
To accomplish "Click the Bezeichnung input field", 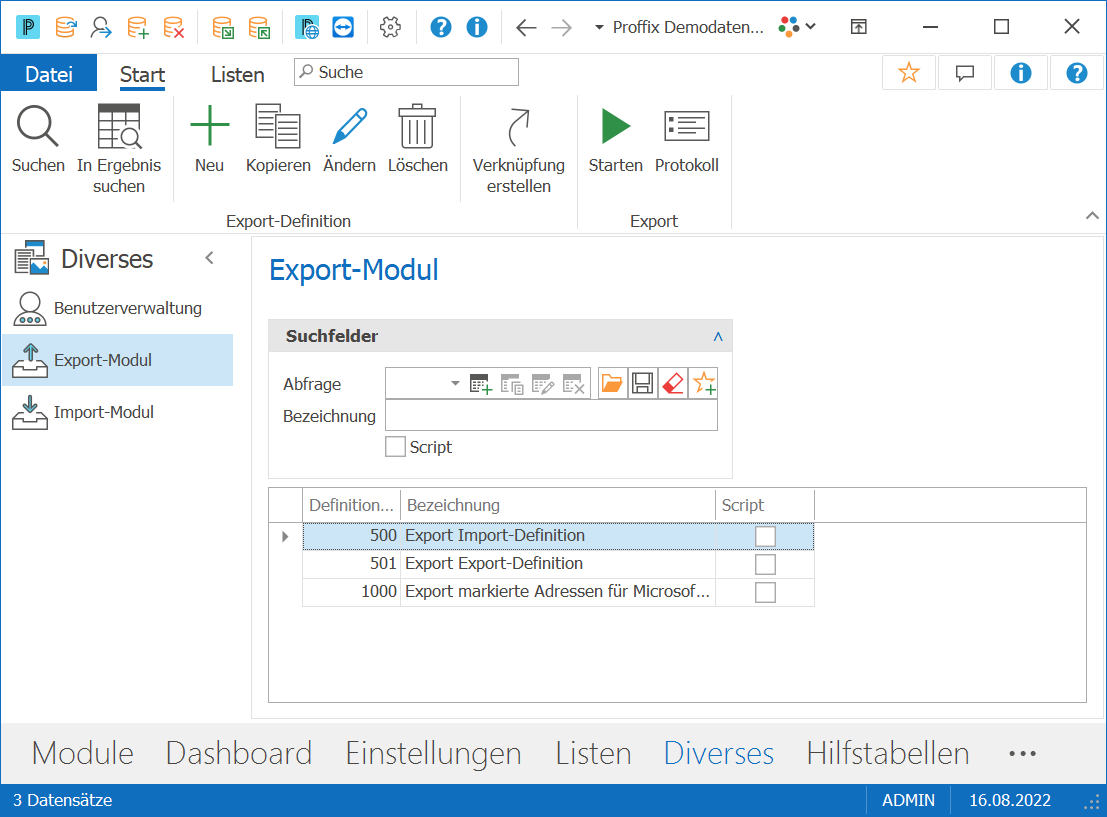I will [x=551, y=416].
